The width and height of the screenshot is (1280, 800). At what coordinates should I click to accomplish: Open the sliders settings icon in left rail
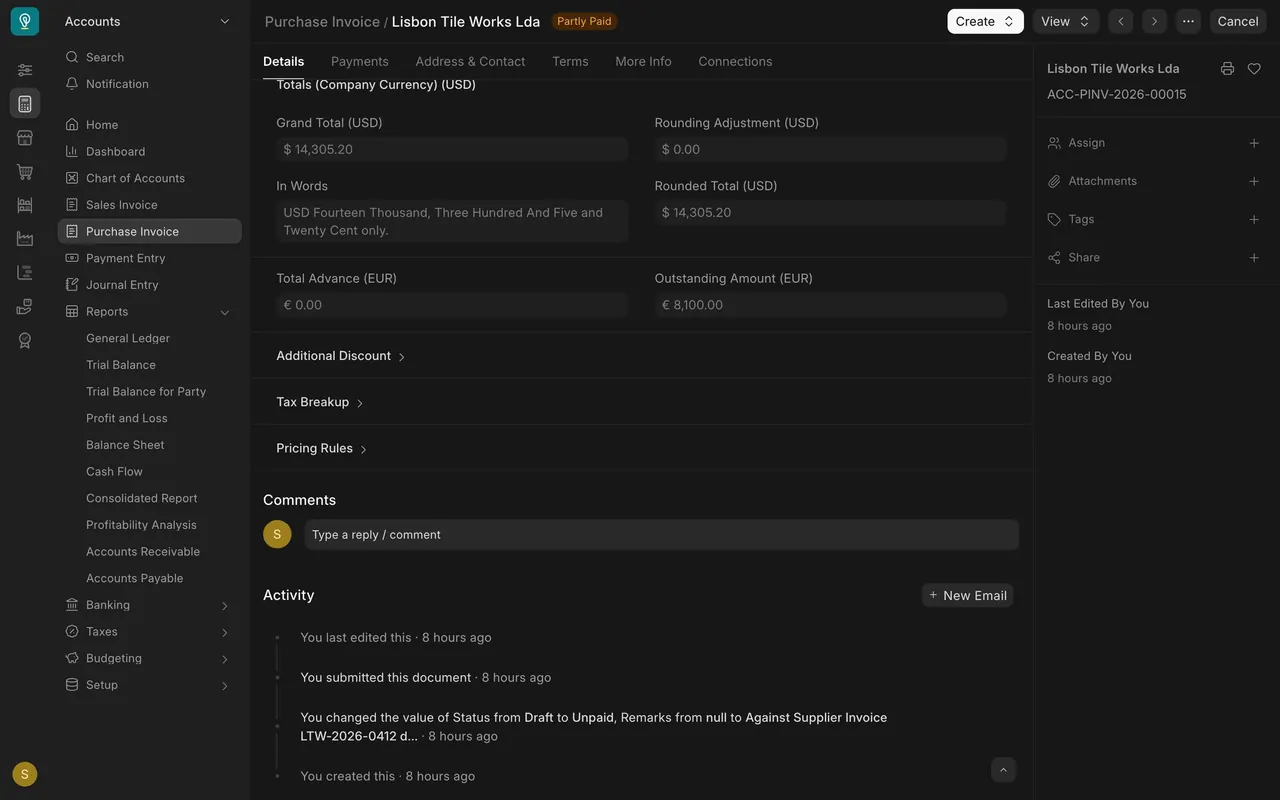(x=25, y=70)
